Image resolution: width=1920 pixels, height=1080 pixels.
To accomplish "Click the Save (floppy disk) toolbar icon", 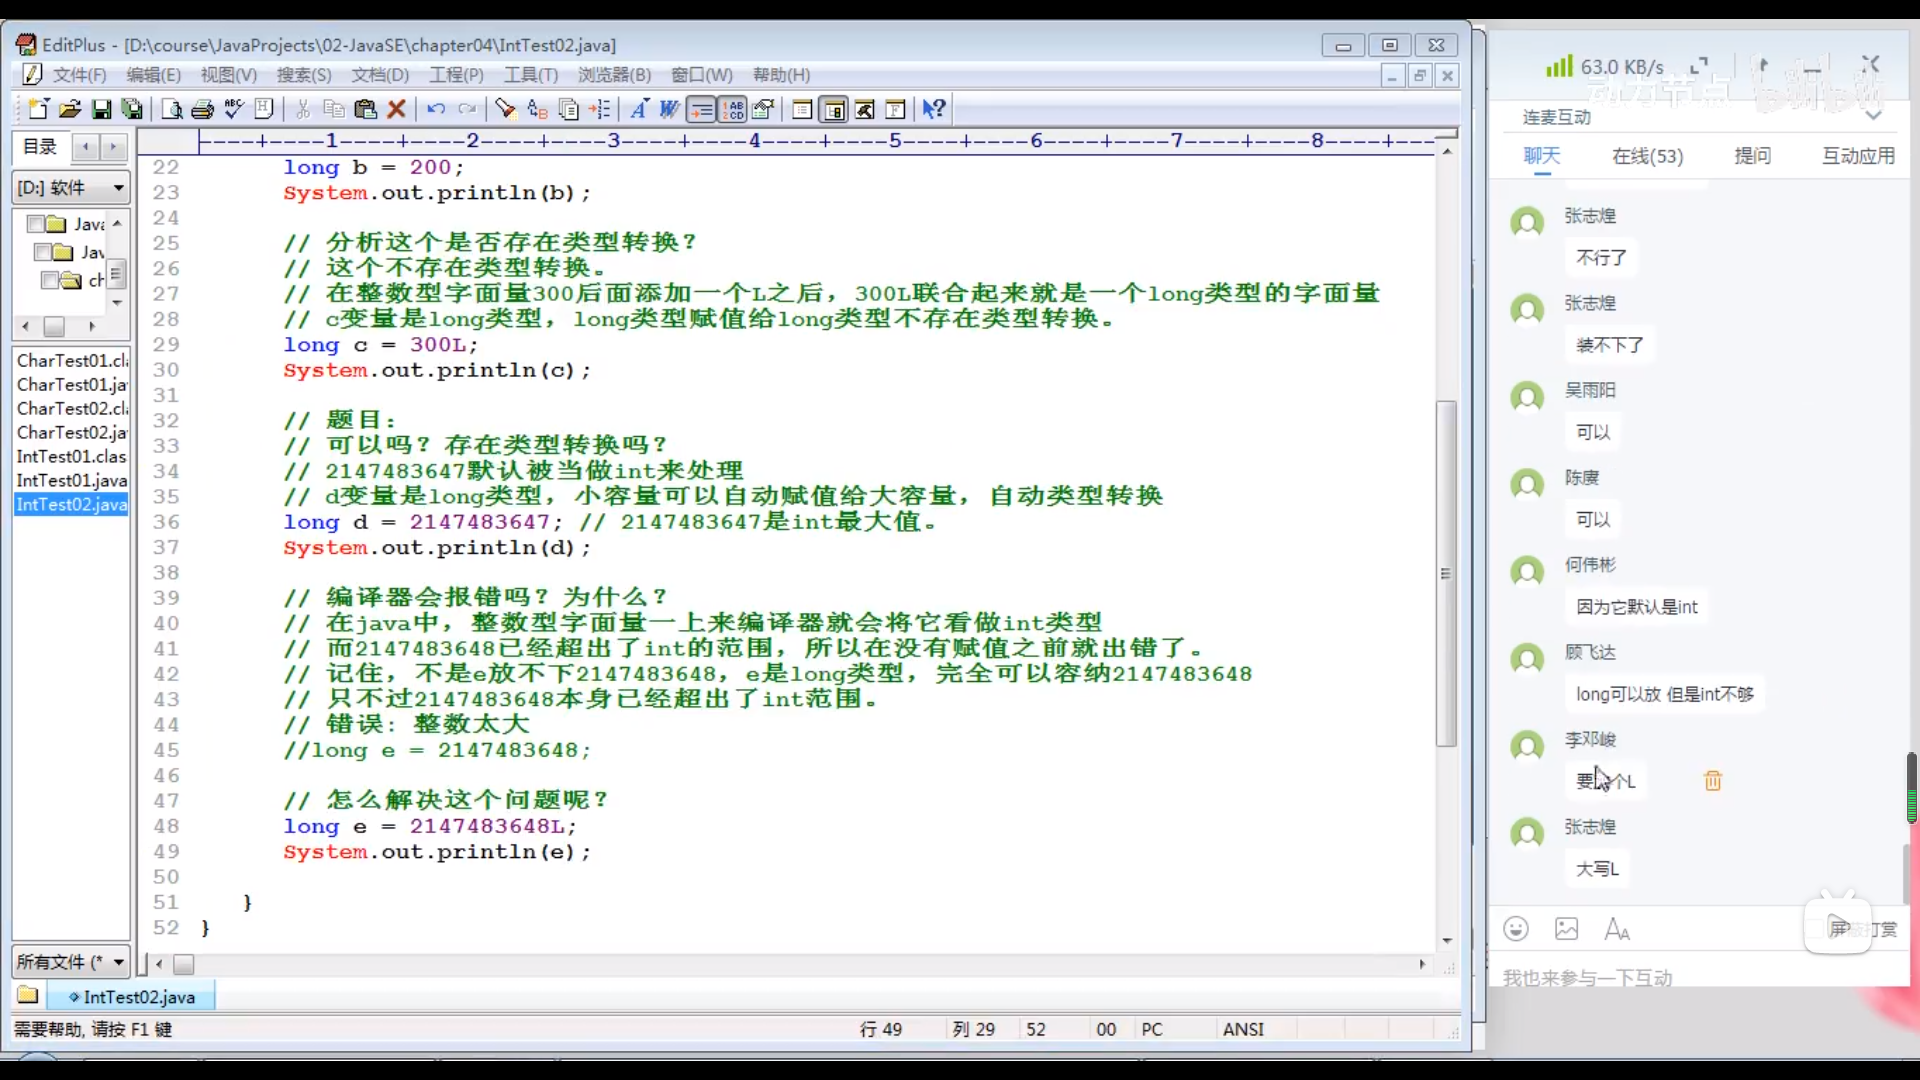I will point(101,109).
